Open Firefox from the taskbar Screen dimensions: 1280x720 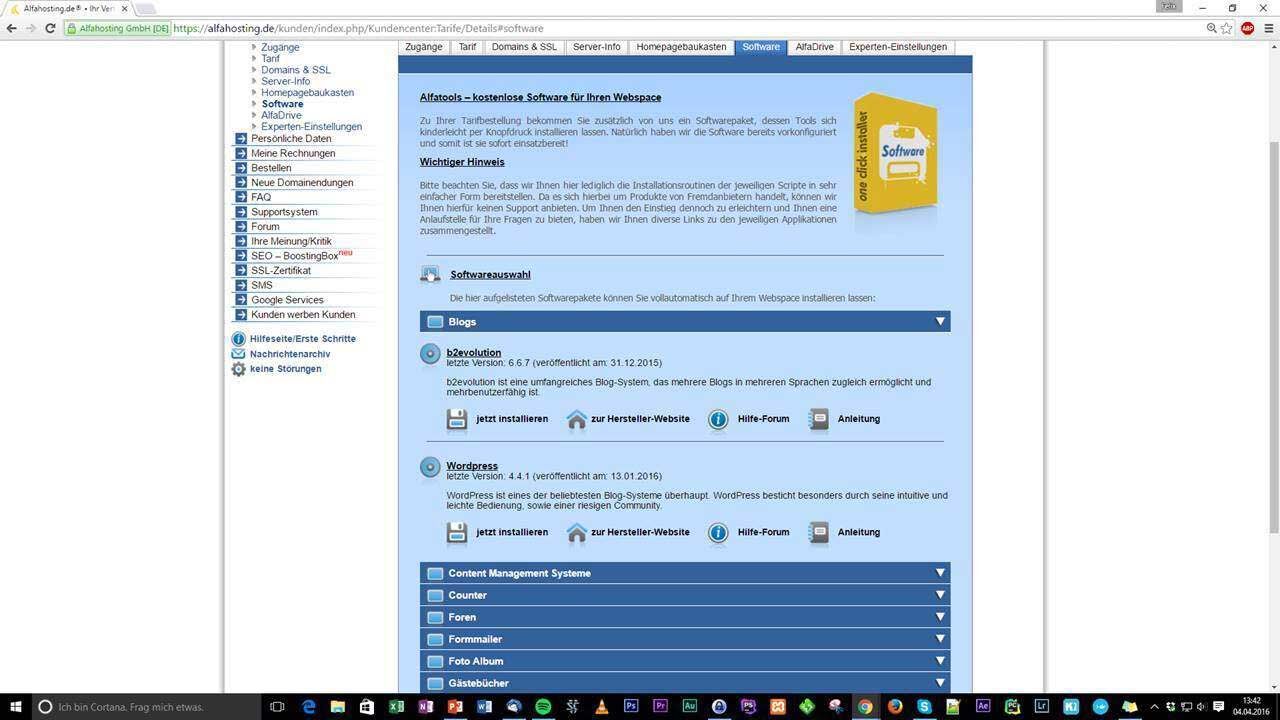[894, 706]
